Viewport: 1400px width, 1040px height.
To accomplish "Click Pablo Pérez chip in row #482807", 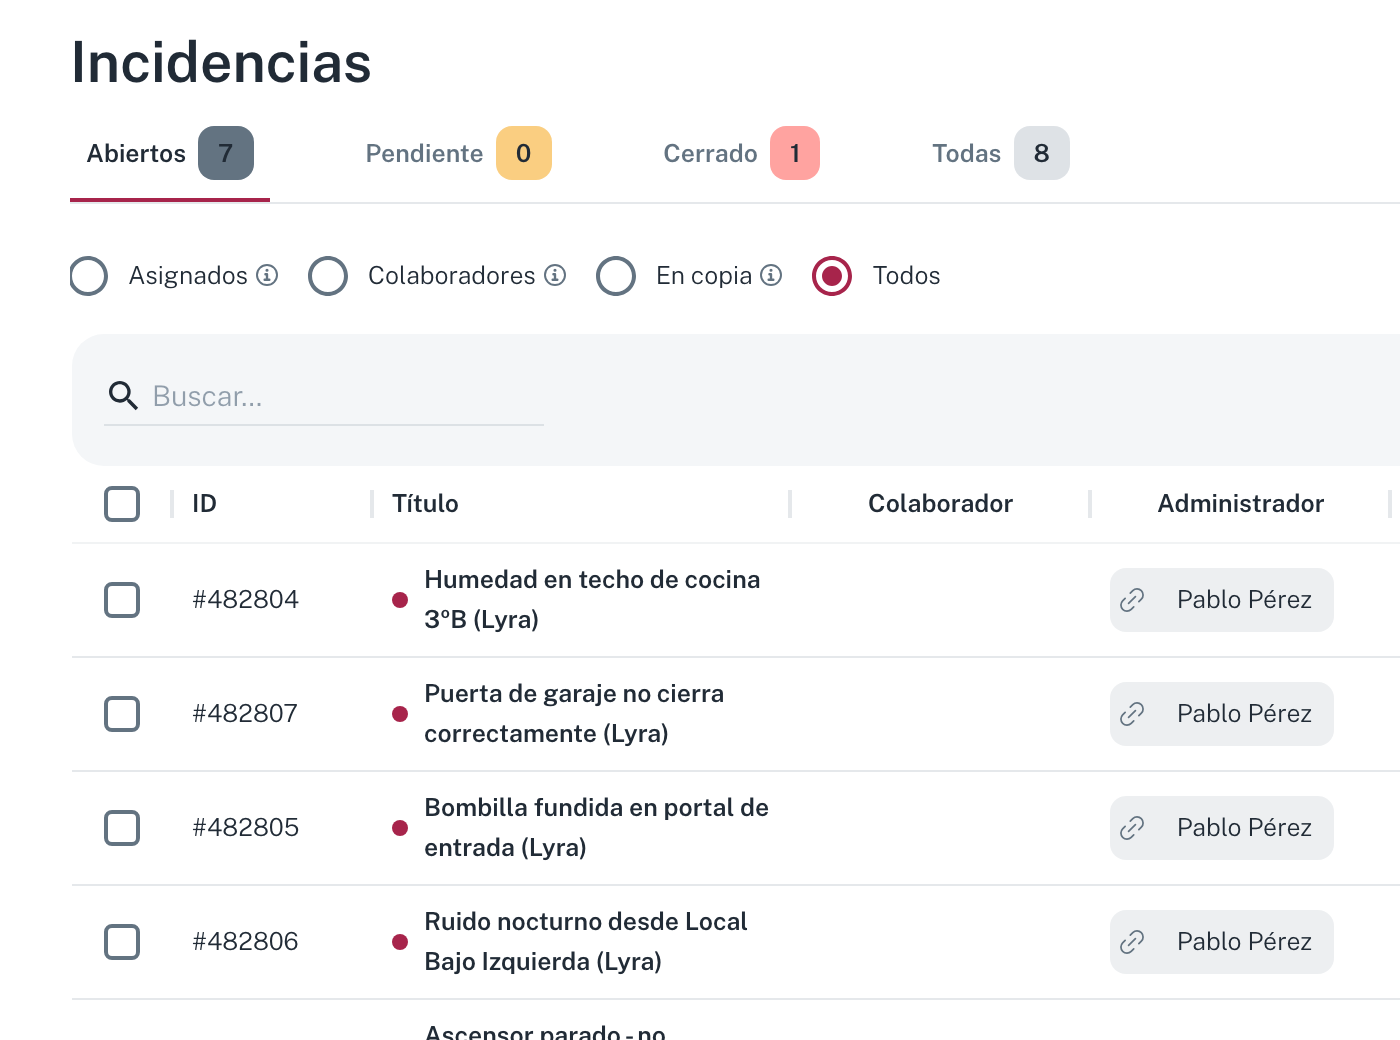I will [x=1222, y=714].
